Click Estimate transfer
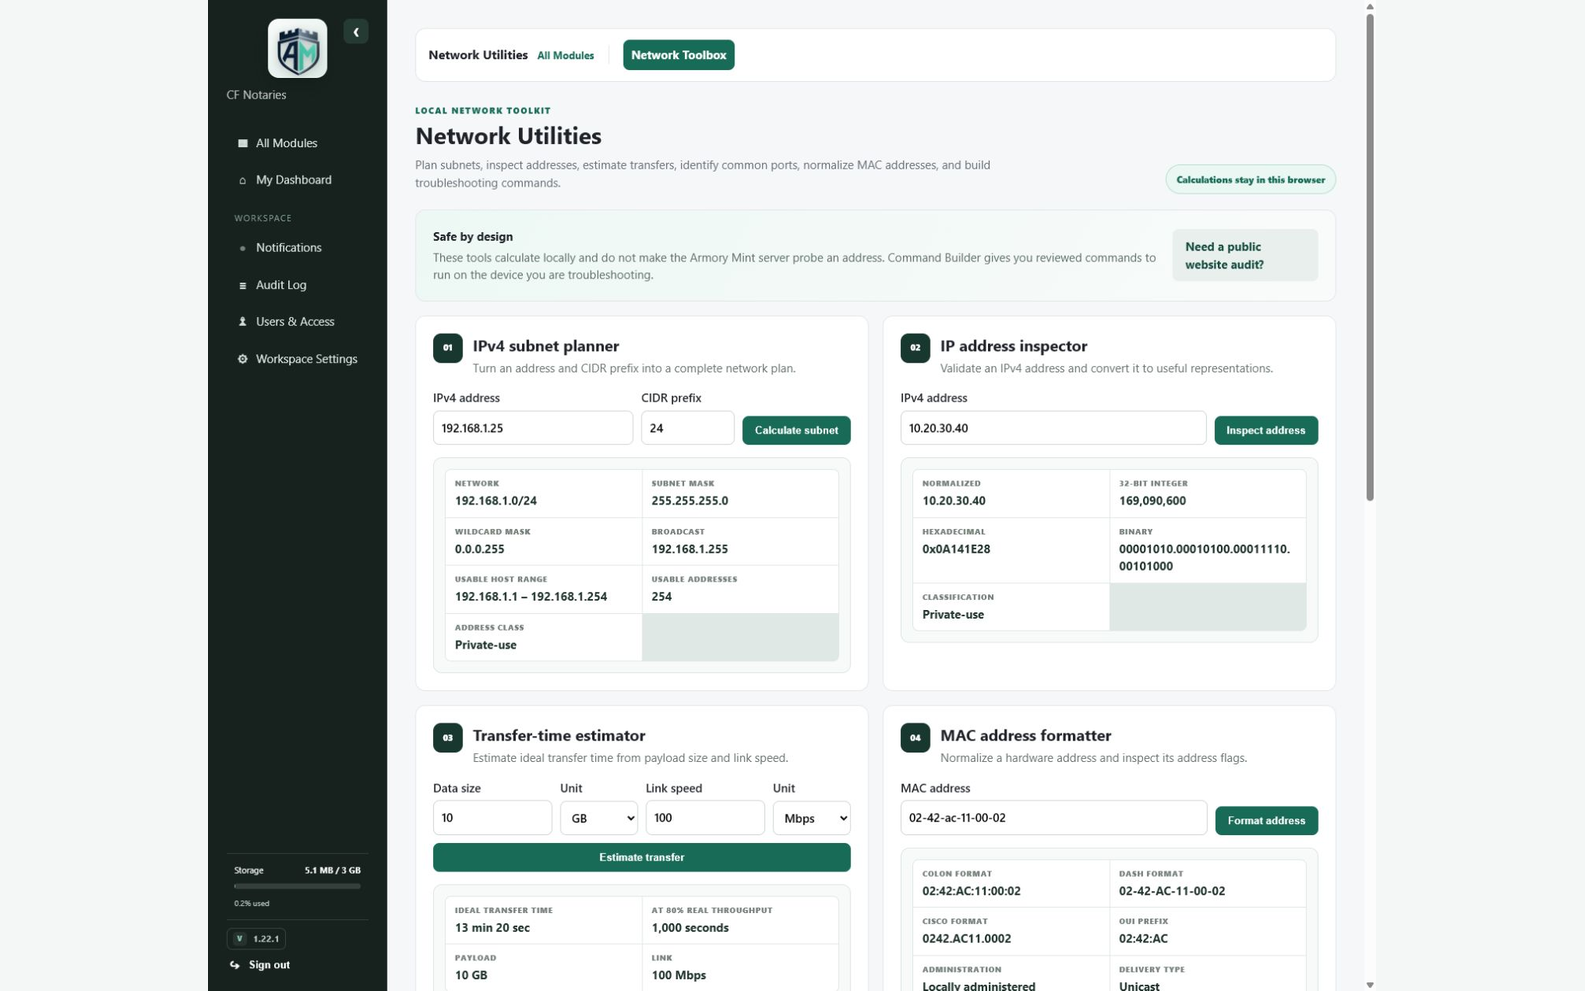This screenshot has height=991, width=1585. click(x=641, y=857)
